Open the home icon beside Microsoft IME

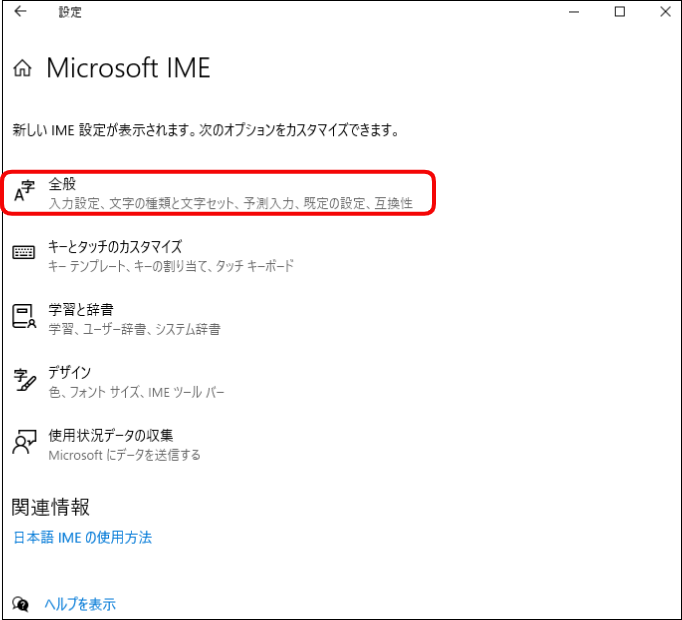point(22,68)
